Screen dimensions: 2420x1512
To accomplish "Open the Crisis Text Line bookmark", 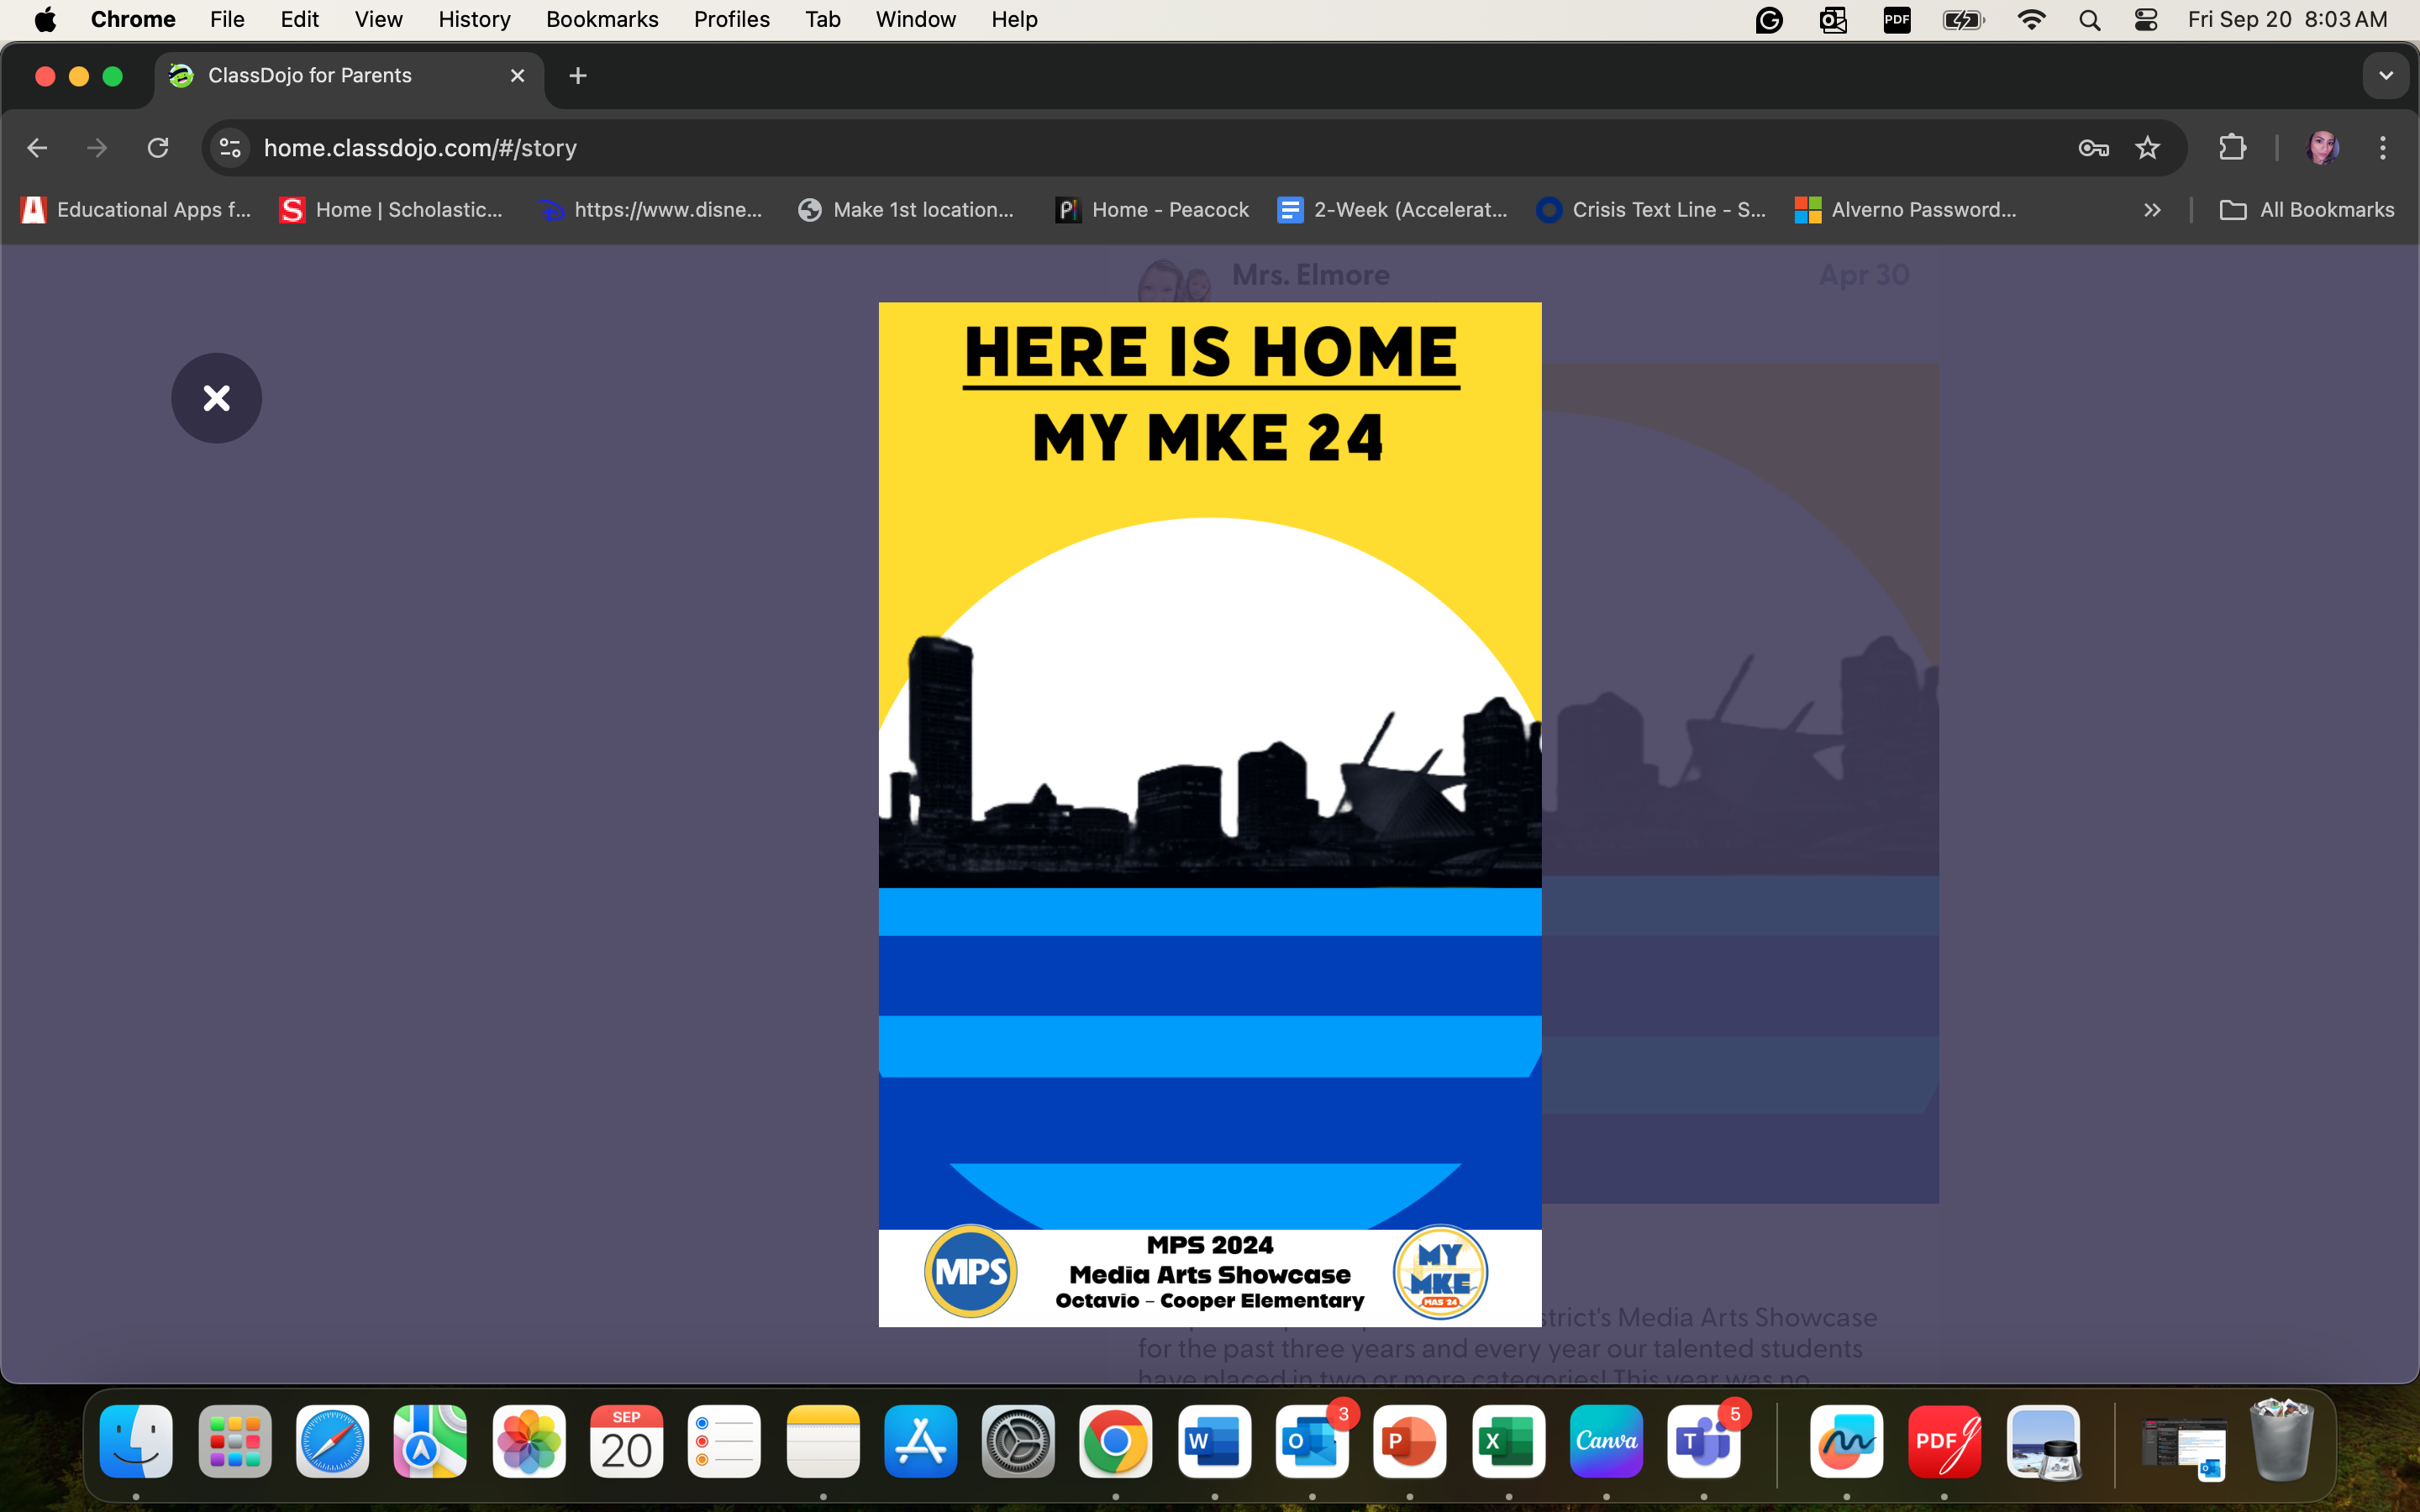I will tap(1651, 210).
